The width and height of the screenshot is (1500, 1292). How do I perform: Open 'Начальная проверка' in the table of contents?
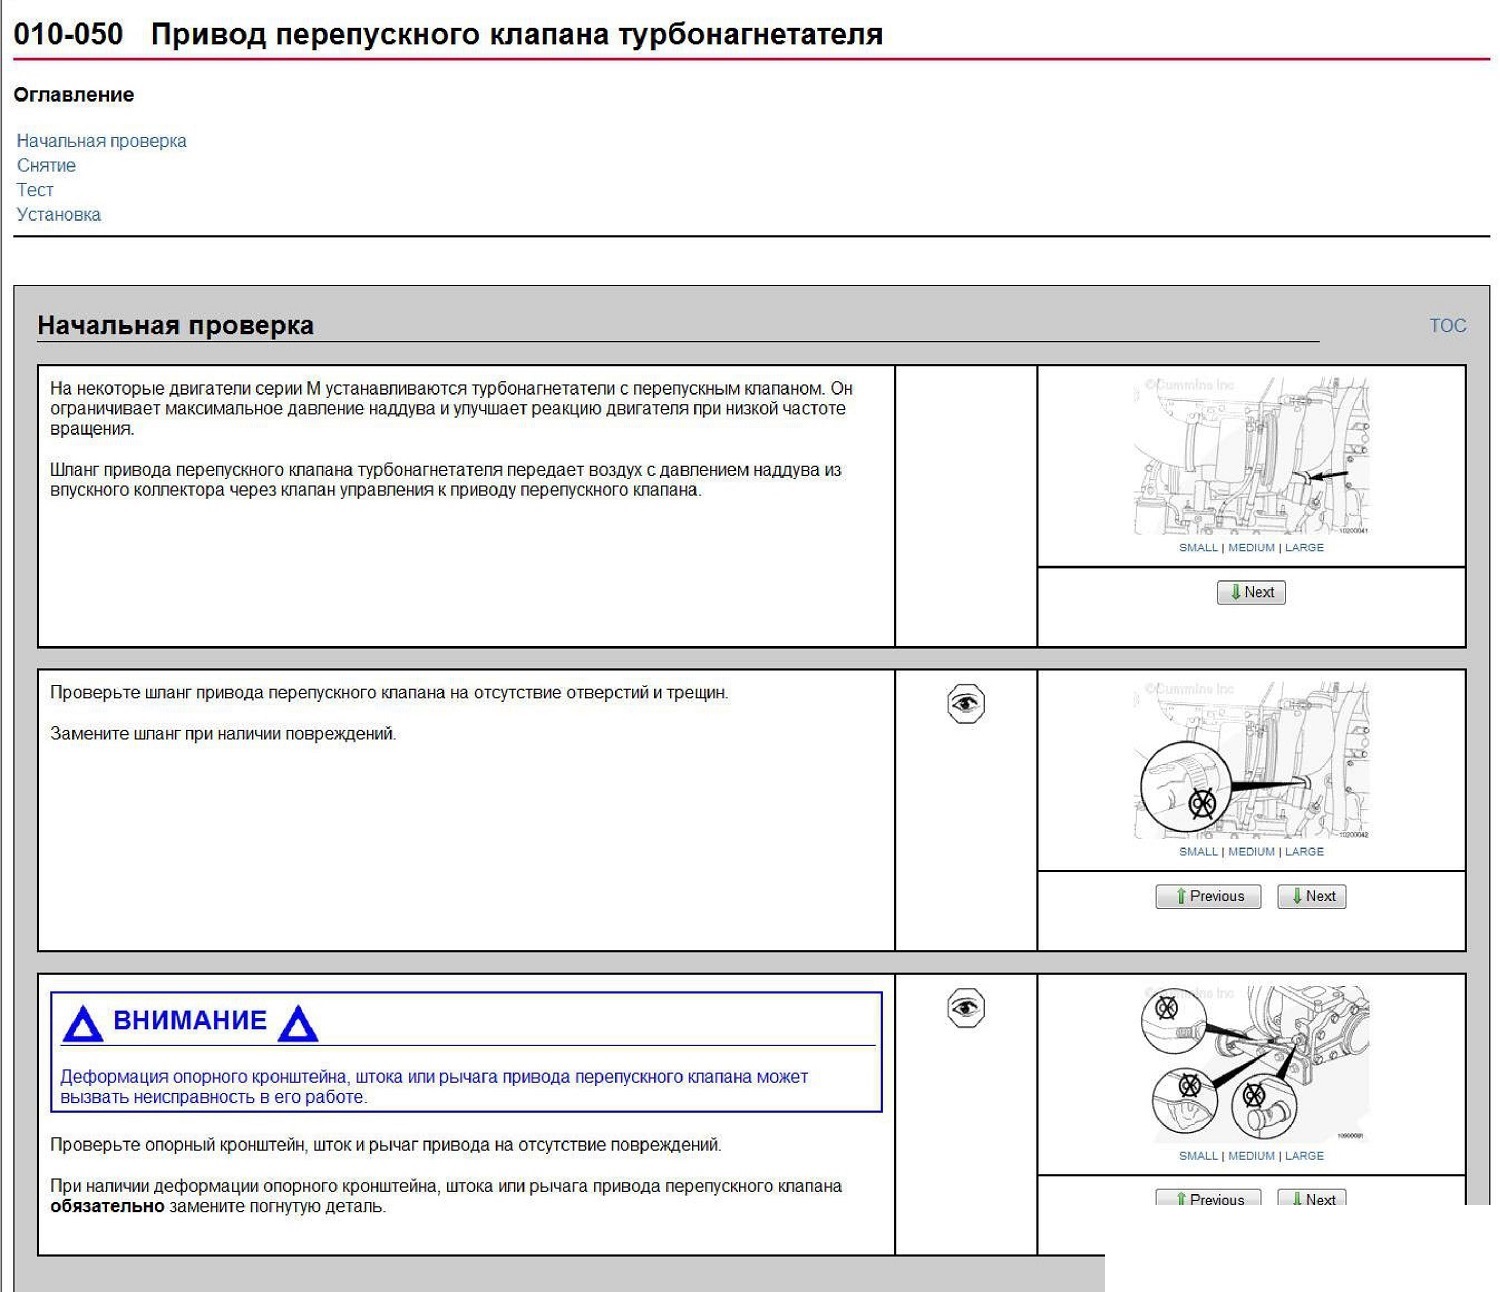[x=101, y=141]
